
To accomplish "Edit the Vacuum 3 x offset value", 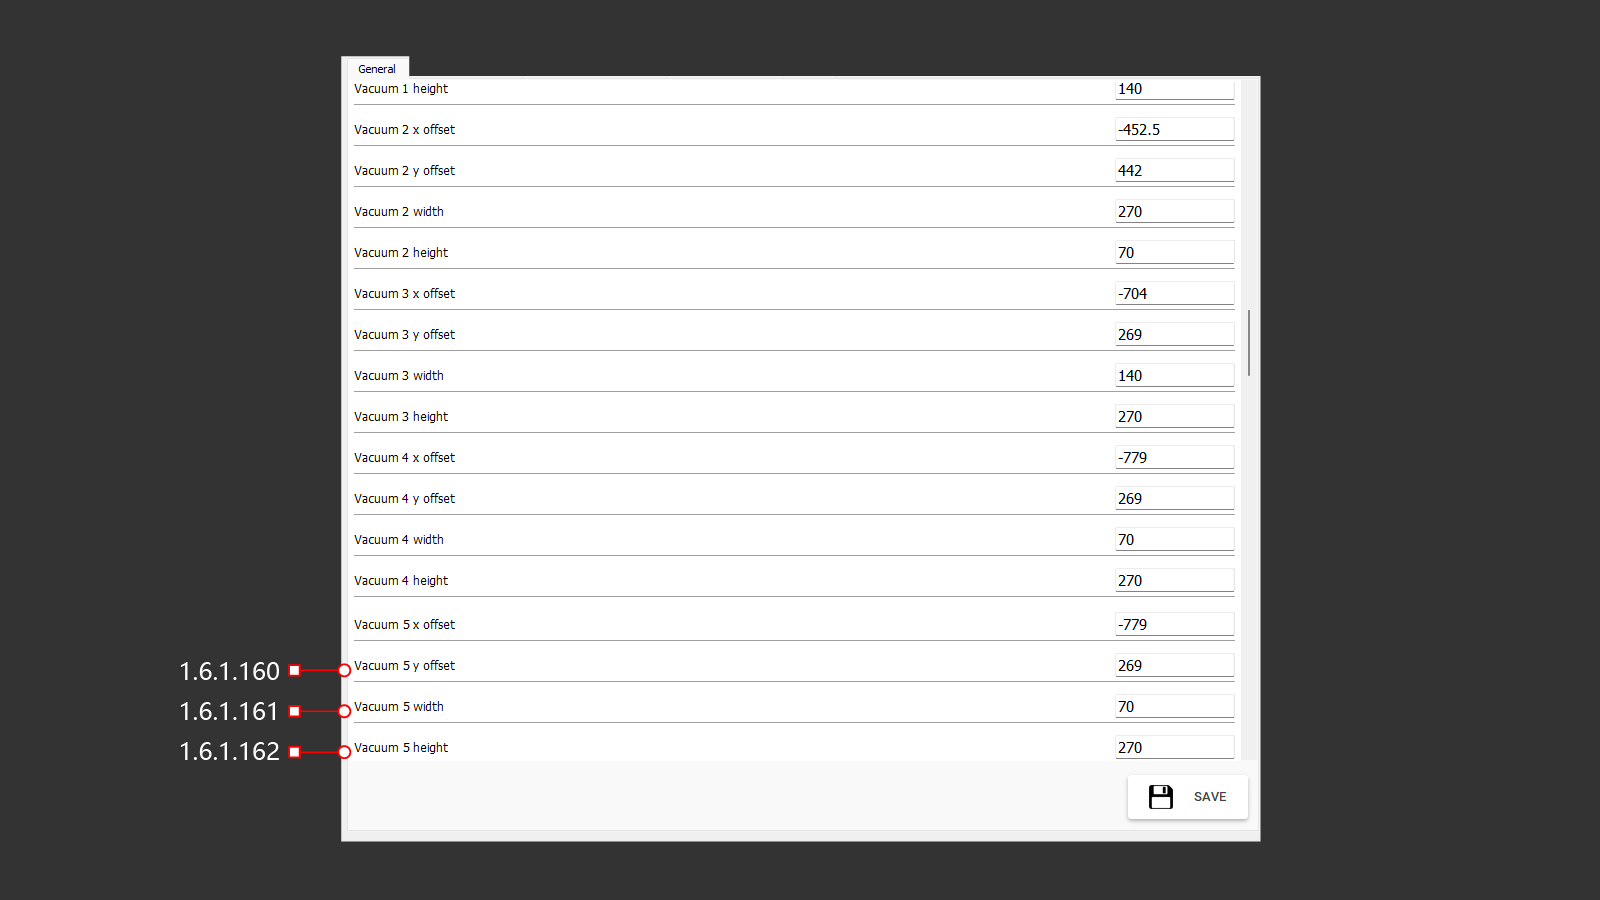I will click(1173, 294).
